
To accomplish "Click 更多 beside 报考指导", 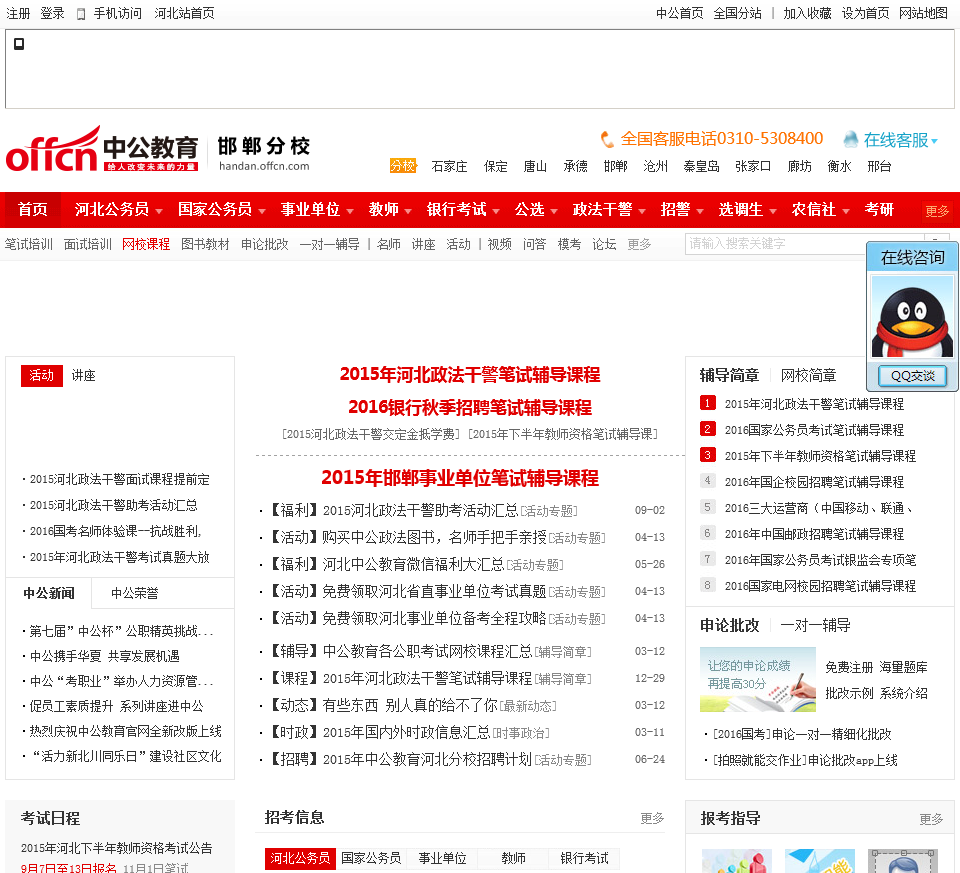I will [931, 819].
